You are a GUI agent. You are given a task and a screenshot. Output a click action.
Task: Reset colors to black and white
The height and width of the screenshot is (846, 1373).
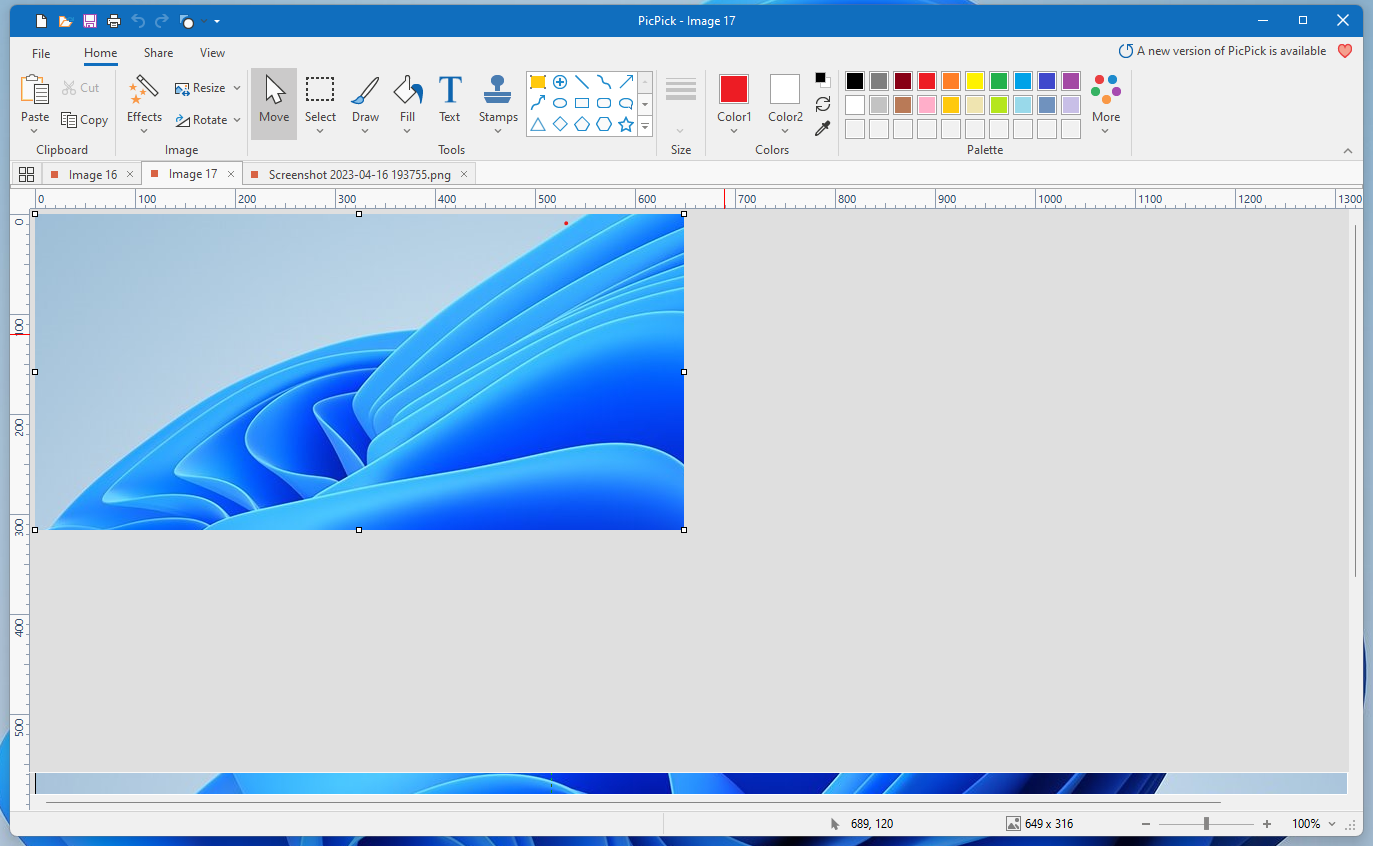click(822, 80)
